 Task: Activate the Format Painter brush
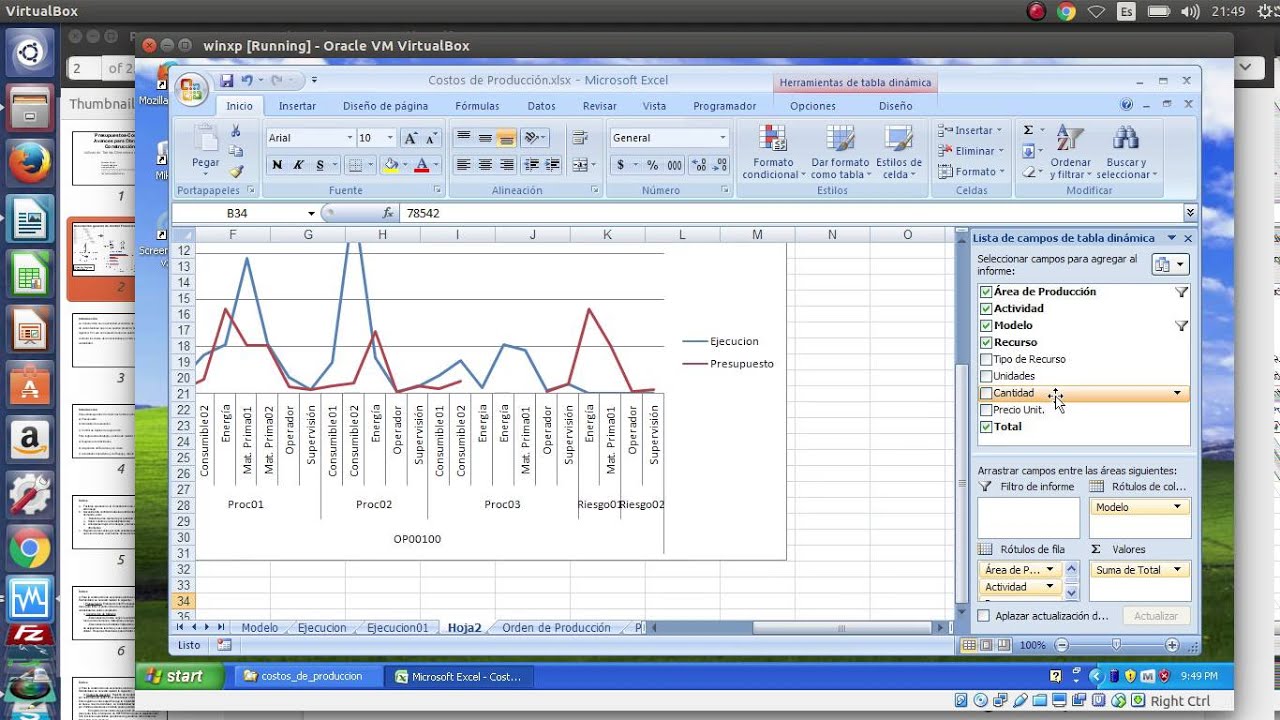point(236,170)
